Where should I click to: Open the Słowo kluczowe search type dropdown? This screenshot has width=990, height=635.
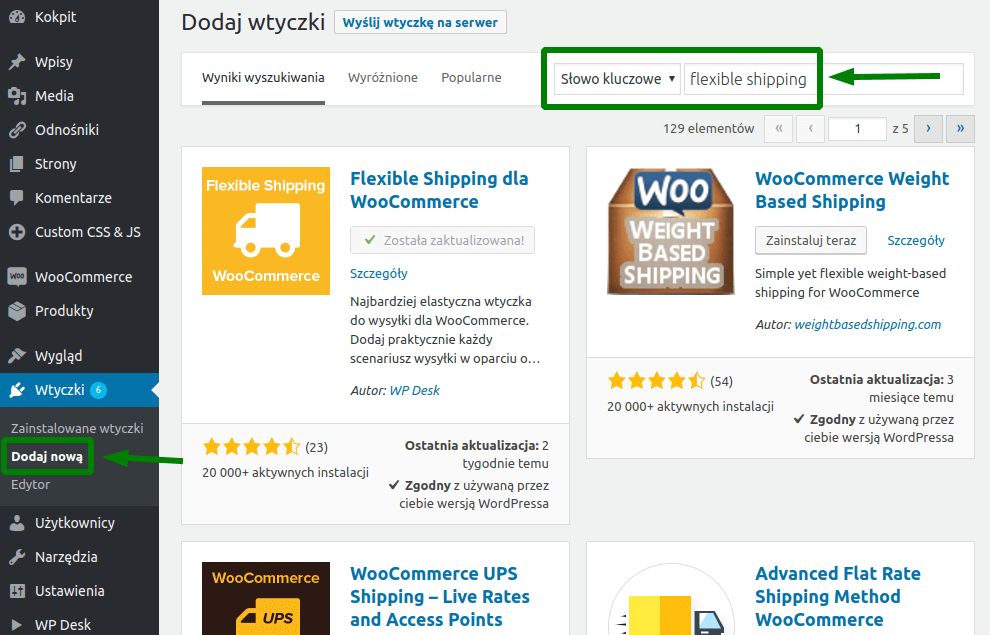click(617, 79)
